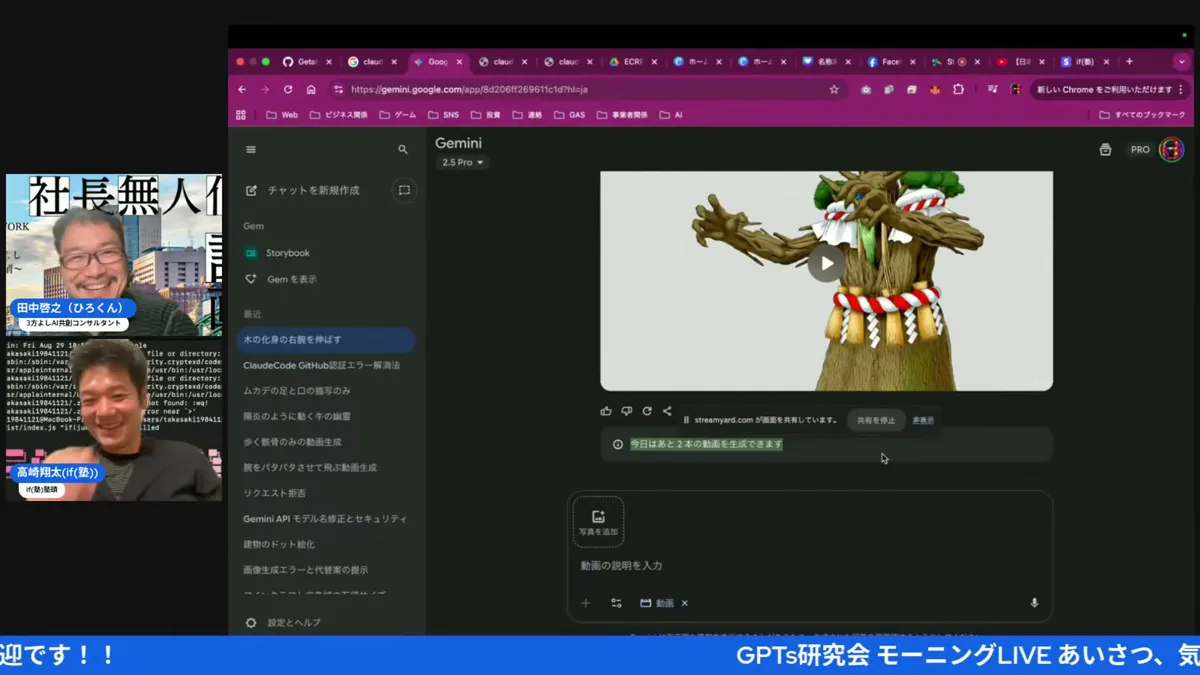Open chat Gemini API モデル名修正とセキュリティ
The width and height of the screenshot is (1200, 675).
[x=326, y=519]
